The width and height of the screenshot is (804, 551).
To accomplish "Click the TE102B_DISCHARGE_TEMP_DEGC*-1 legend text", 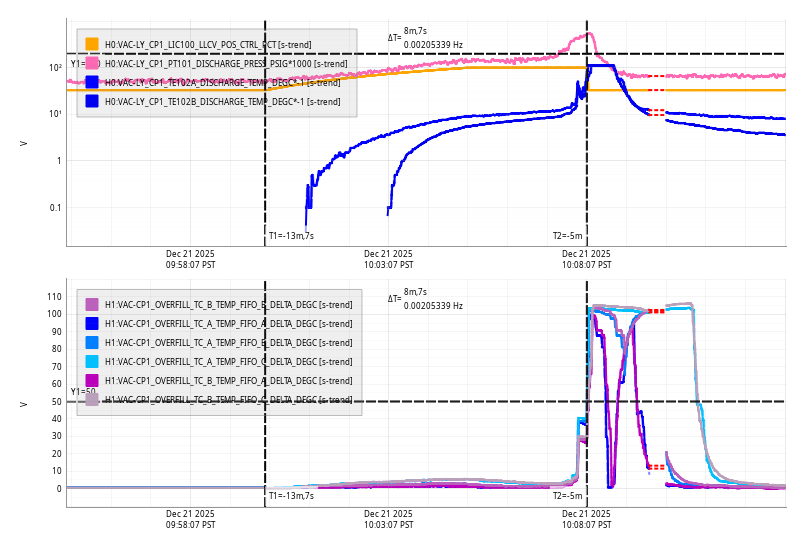I will click(x=222, y=101).
